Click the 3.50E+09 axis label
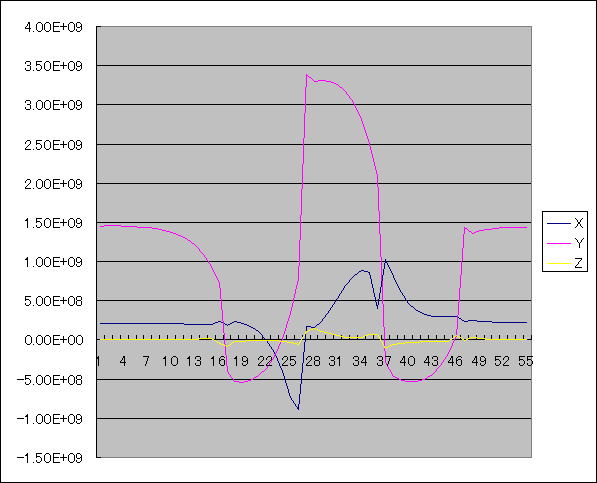Viewport: 597px width, 483px height. (x=53, y=66)
